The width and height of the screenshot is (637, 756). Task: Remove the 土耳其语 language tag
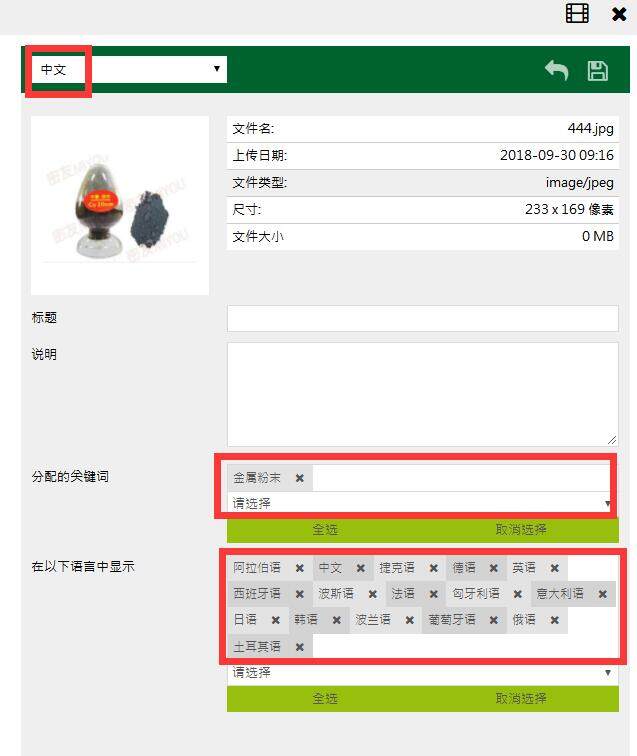pyautogui.click(x=299, y=647)
